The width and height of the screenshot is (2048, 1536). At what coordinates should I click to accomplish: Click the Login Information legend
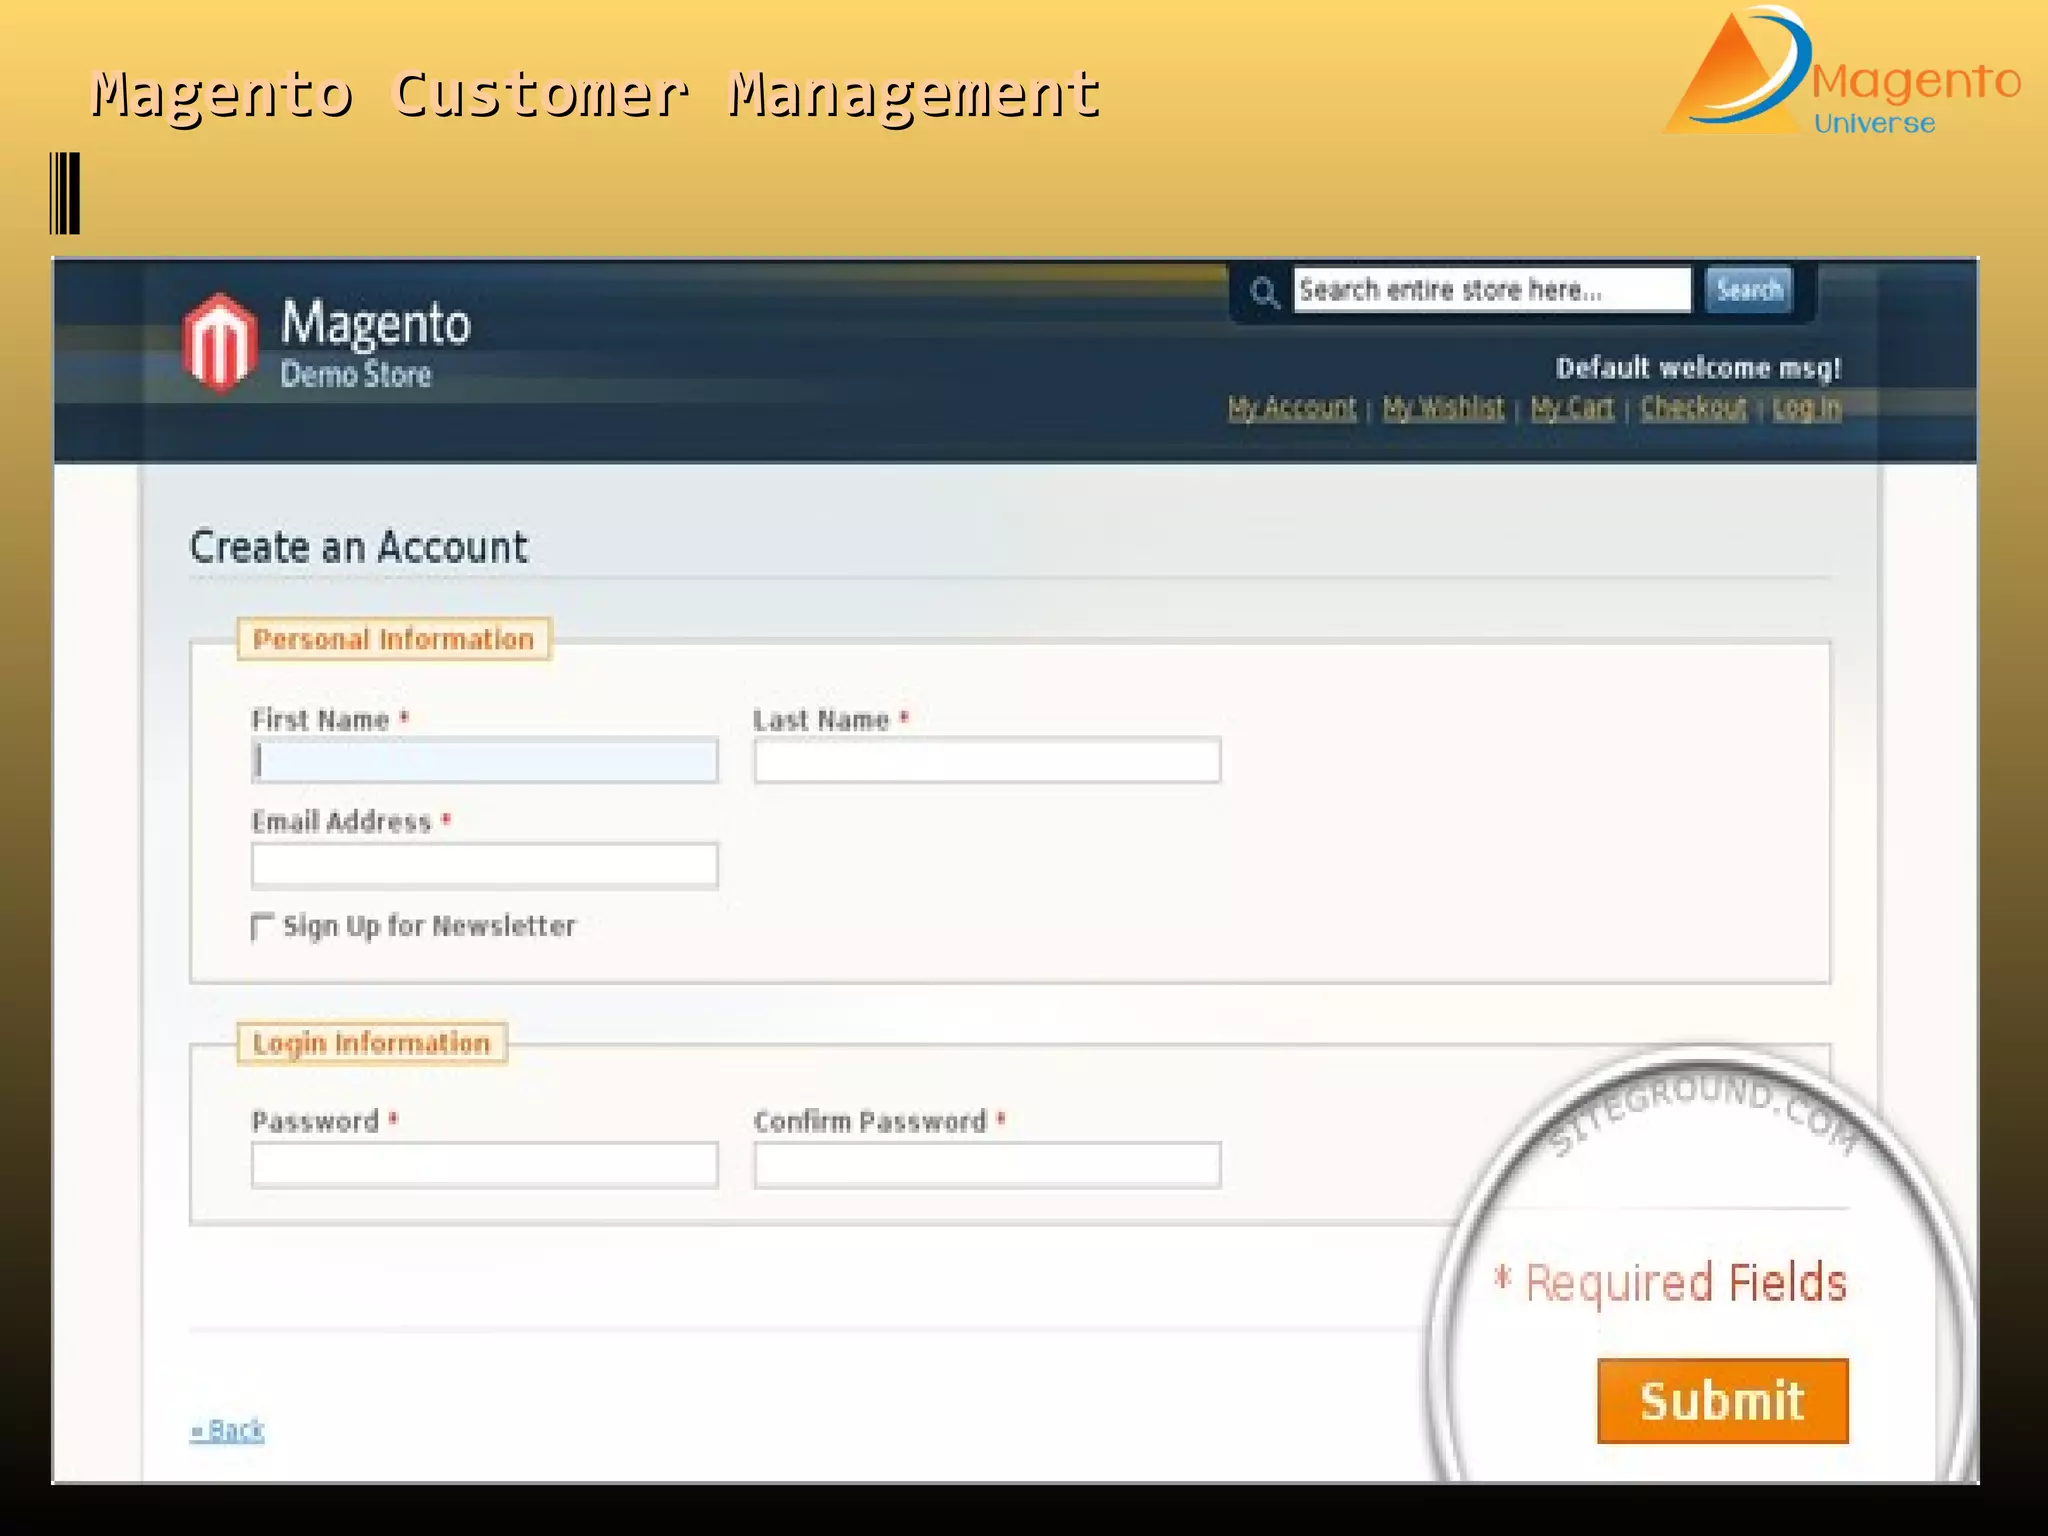click(x=371, y=1043)
